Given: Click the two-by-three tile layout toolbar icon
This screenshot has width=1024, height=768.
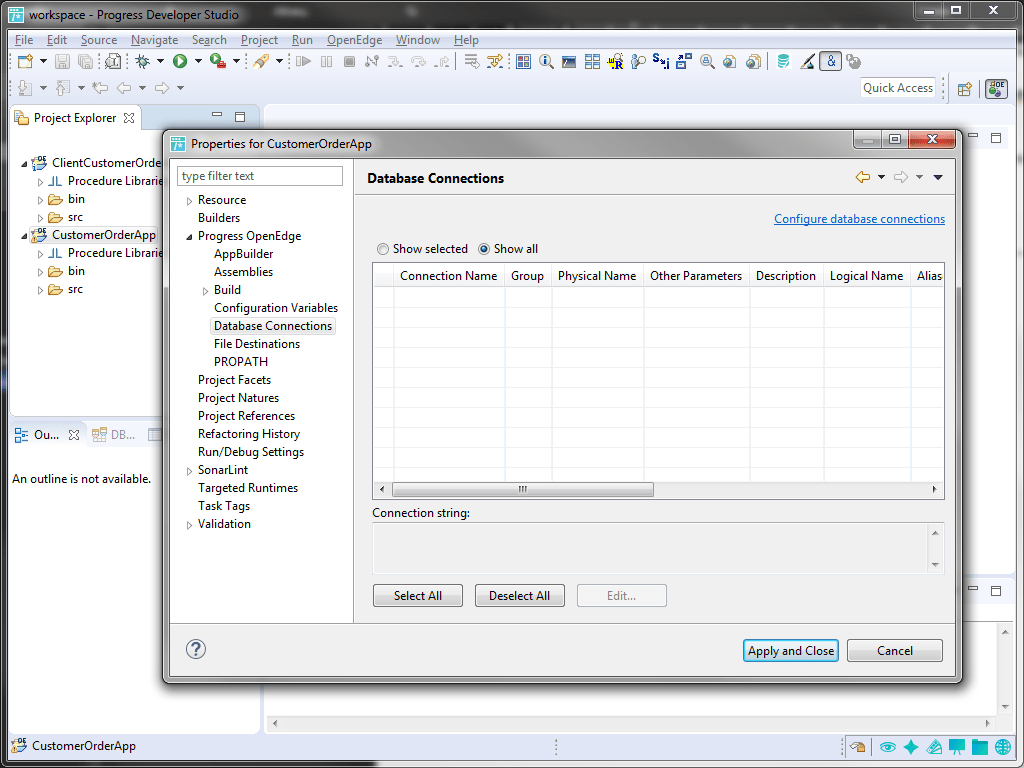Looking at the screenshot, I should click(x=592, y=61).
